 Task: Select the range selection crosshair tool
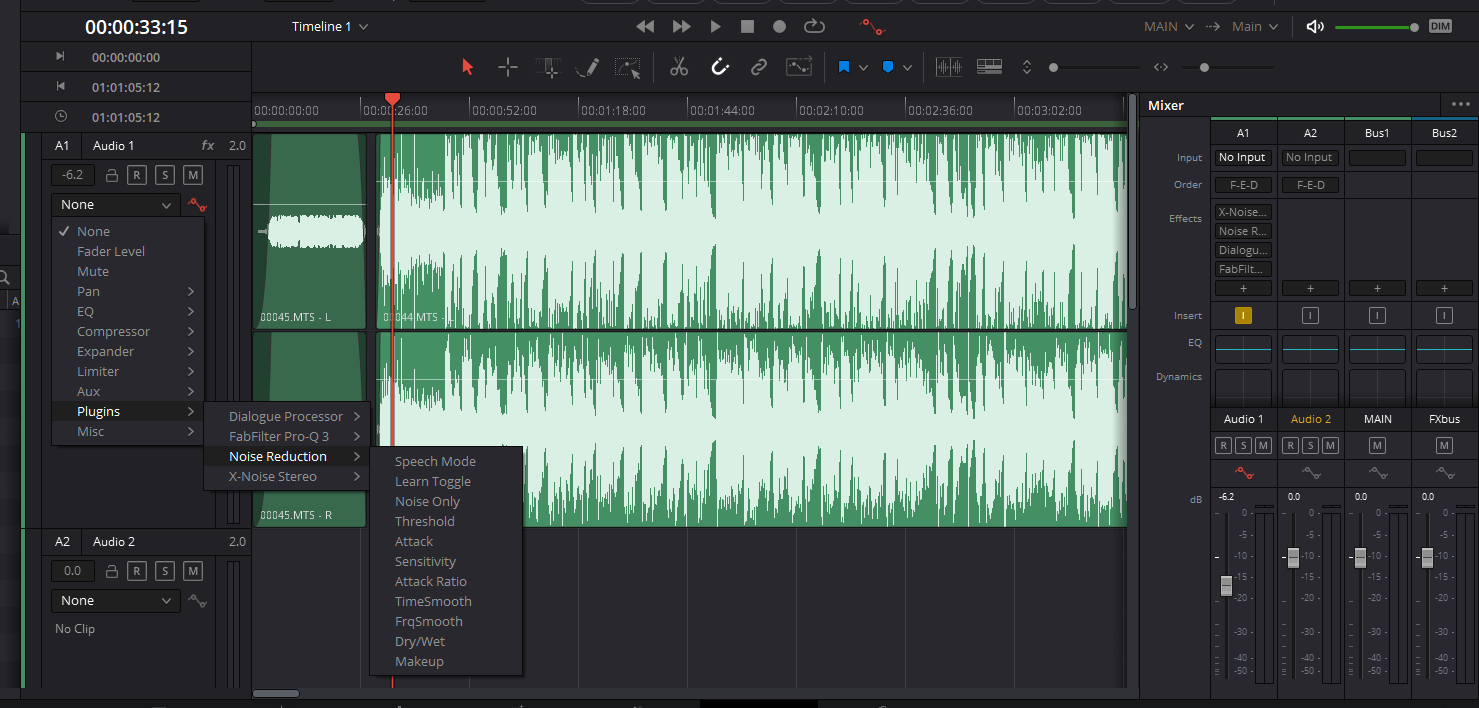[508, 67]
